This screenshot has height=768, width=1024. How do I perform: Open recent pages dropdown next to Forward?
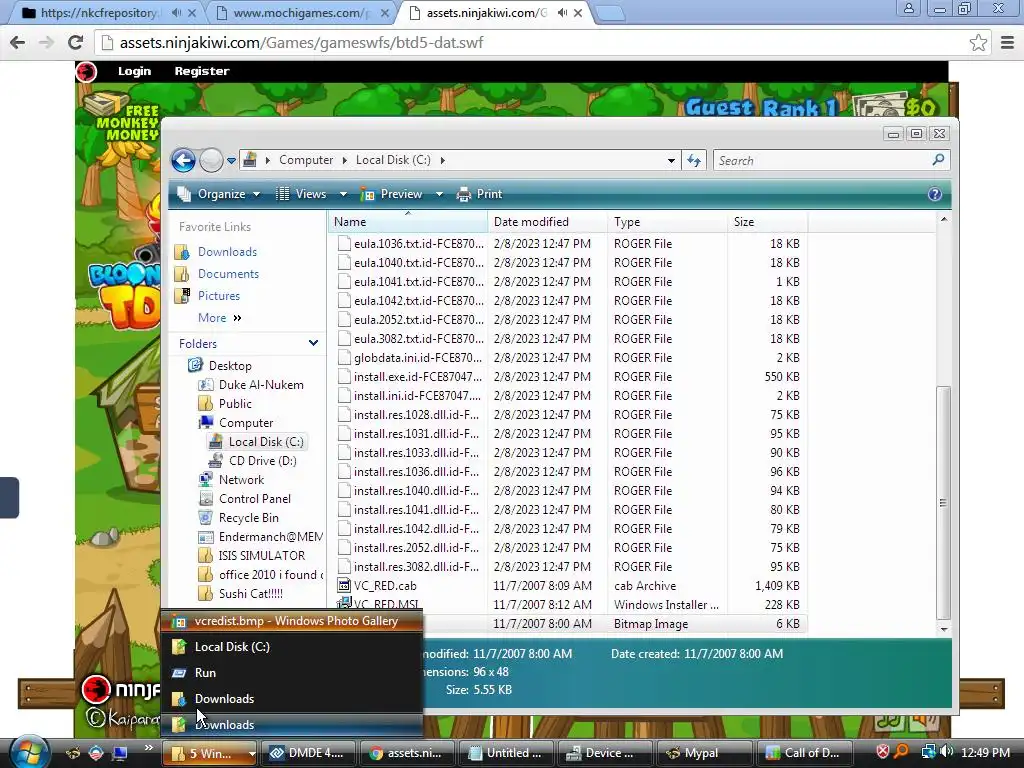231,161
